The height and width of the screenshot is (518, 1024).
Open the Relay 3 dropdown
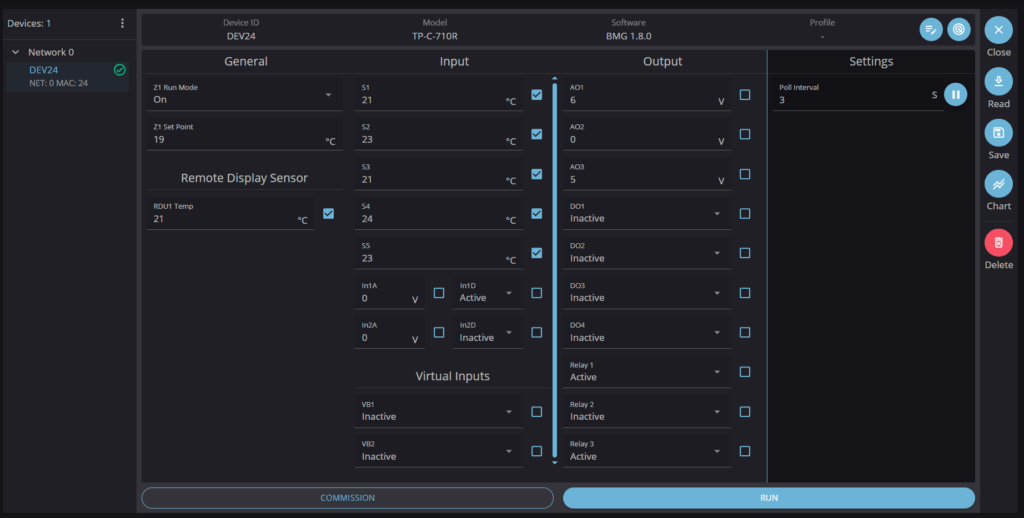[647, 451]
